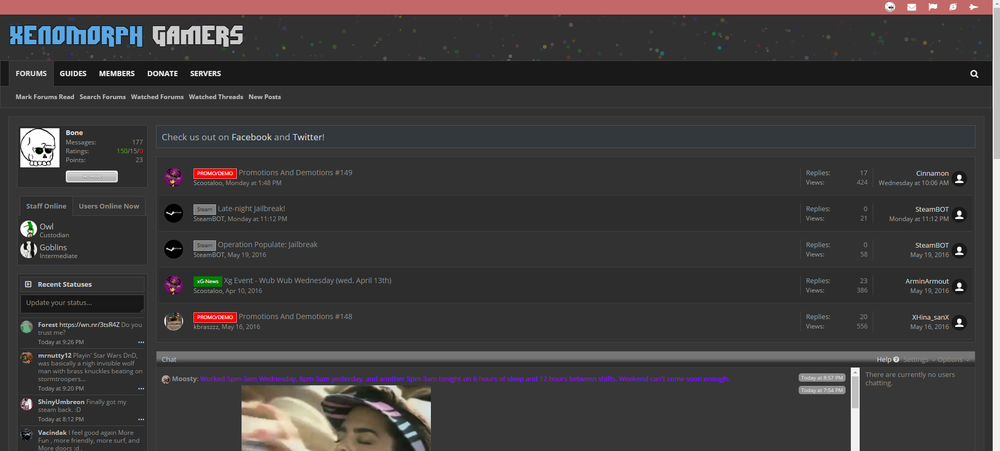Click the green xG-News prefix tag
Image resolution: width=1000 pixels, height=451 pixels.
point(208,281)
